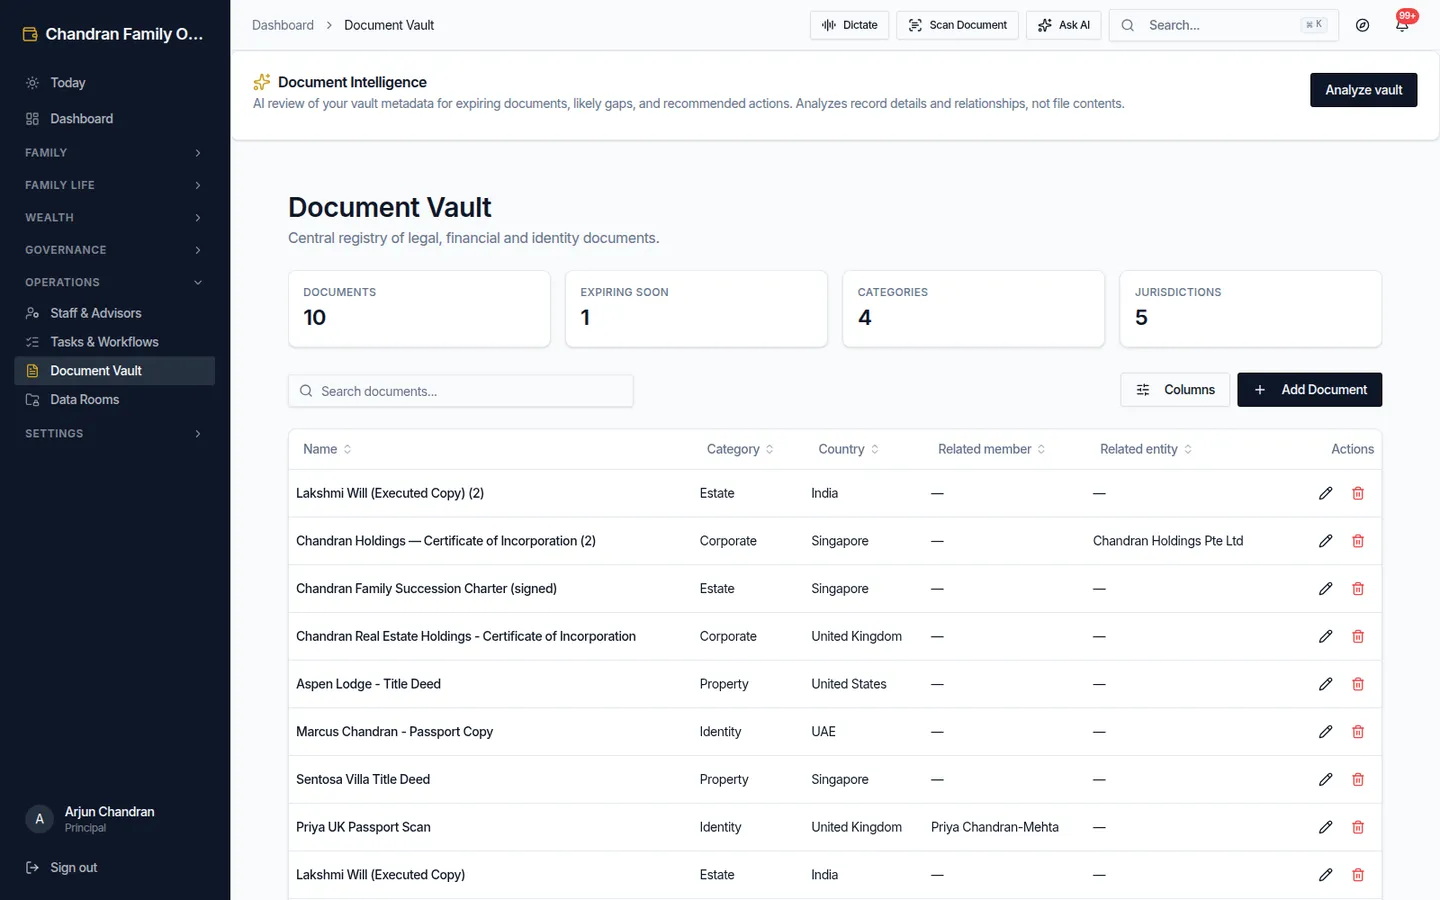1440x900 pixels.
Task: Click the Expiring Soon stat card
Action: 696,309
